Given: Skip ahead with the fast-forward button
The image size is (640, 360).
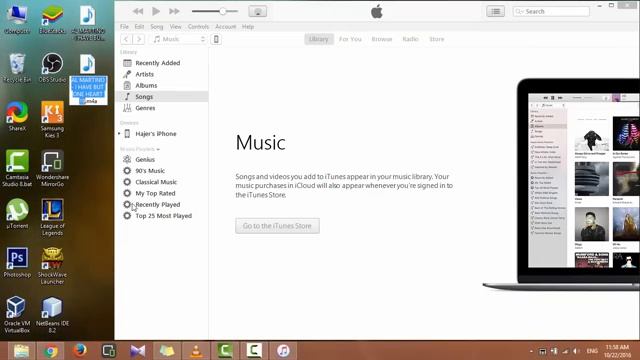Looking at the screenshot, I should (x=174, y=11).
